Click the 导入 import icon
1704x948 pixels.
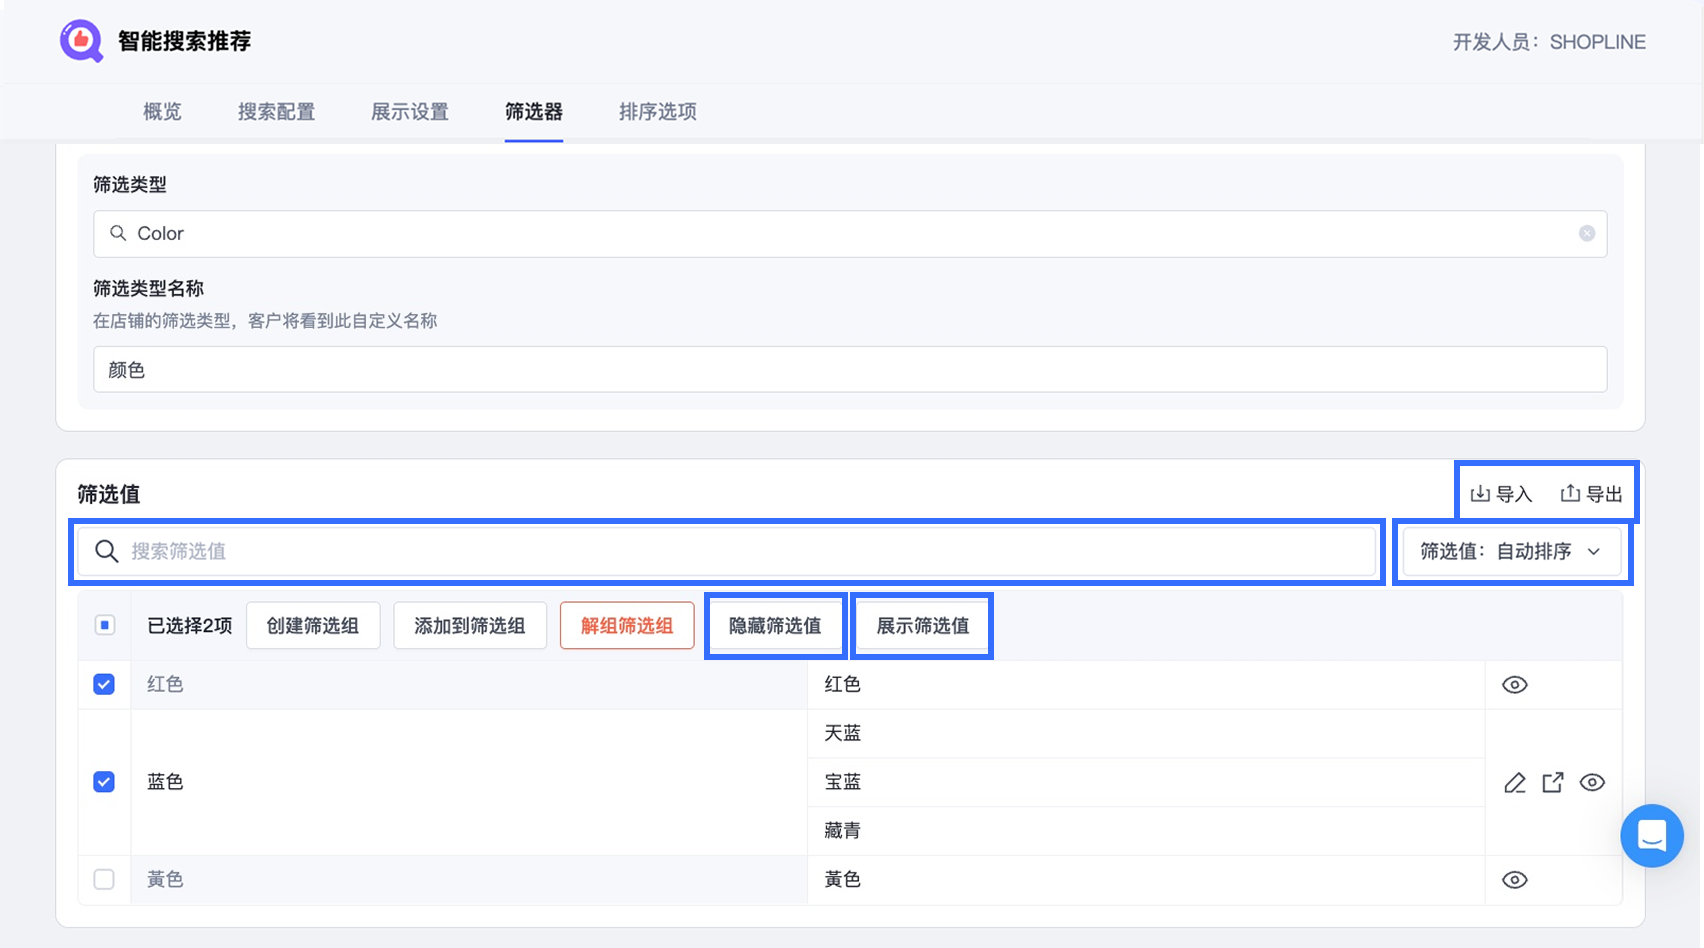(x=1480, y=494)
